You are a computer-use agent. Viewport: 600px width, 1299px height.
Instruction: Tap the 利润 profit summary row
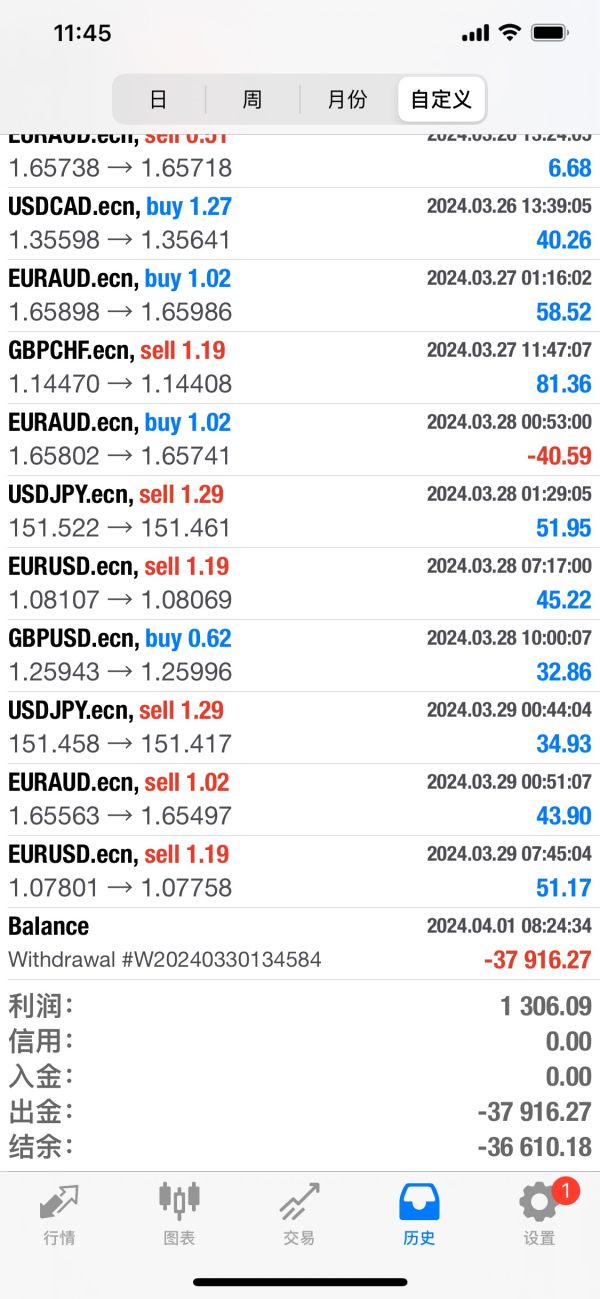[x=300, y=1005]
